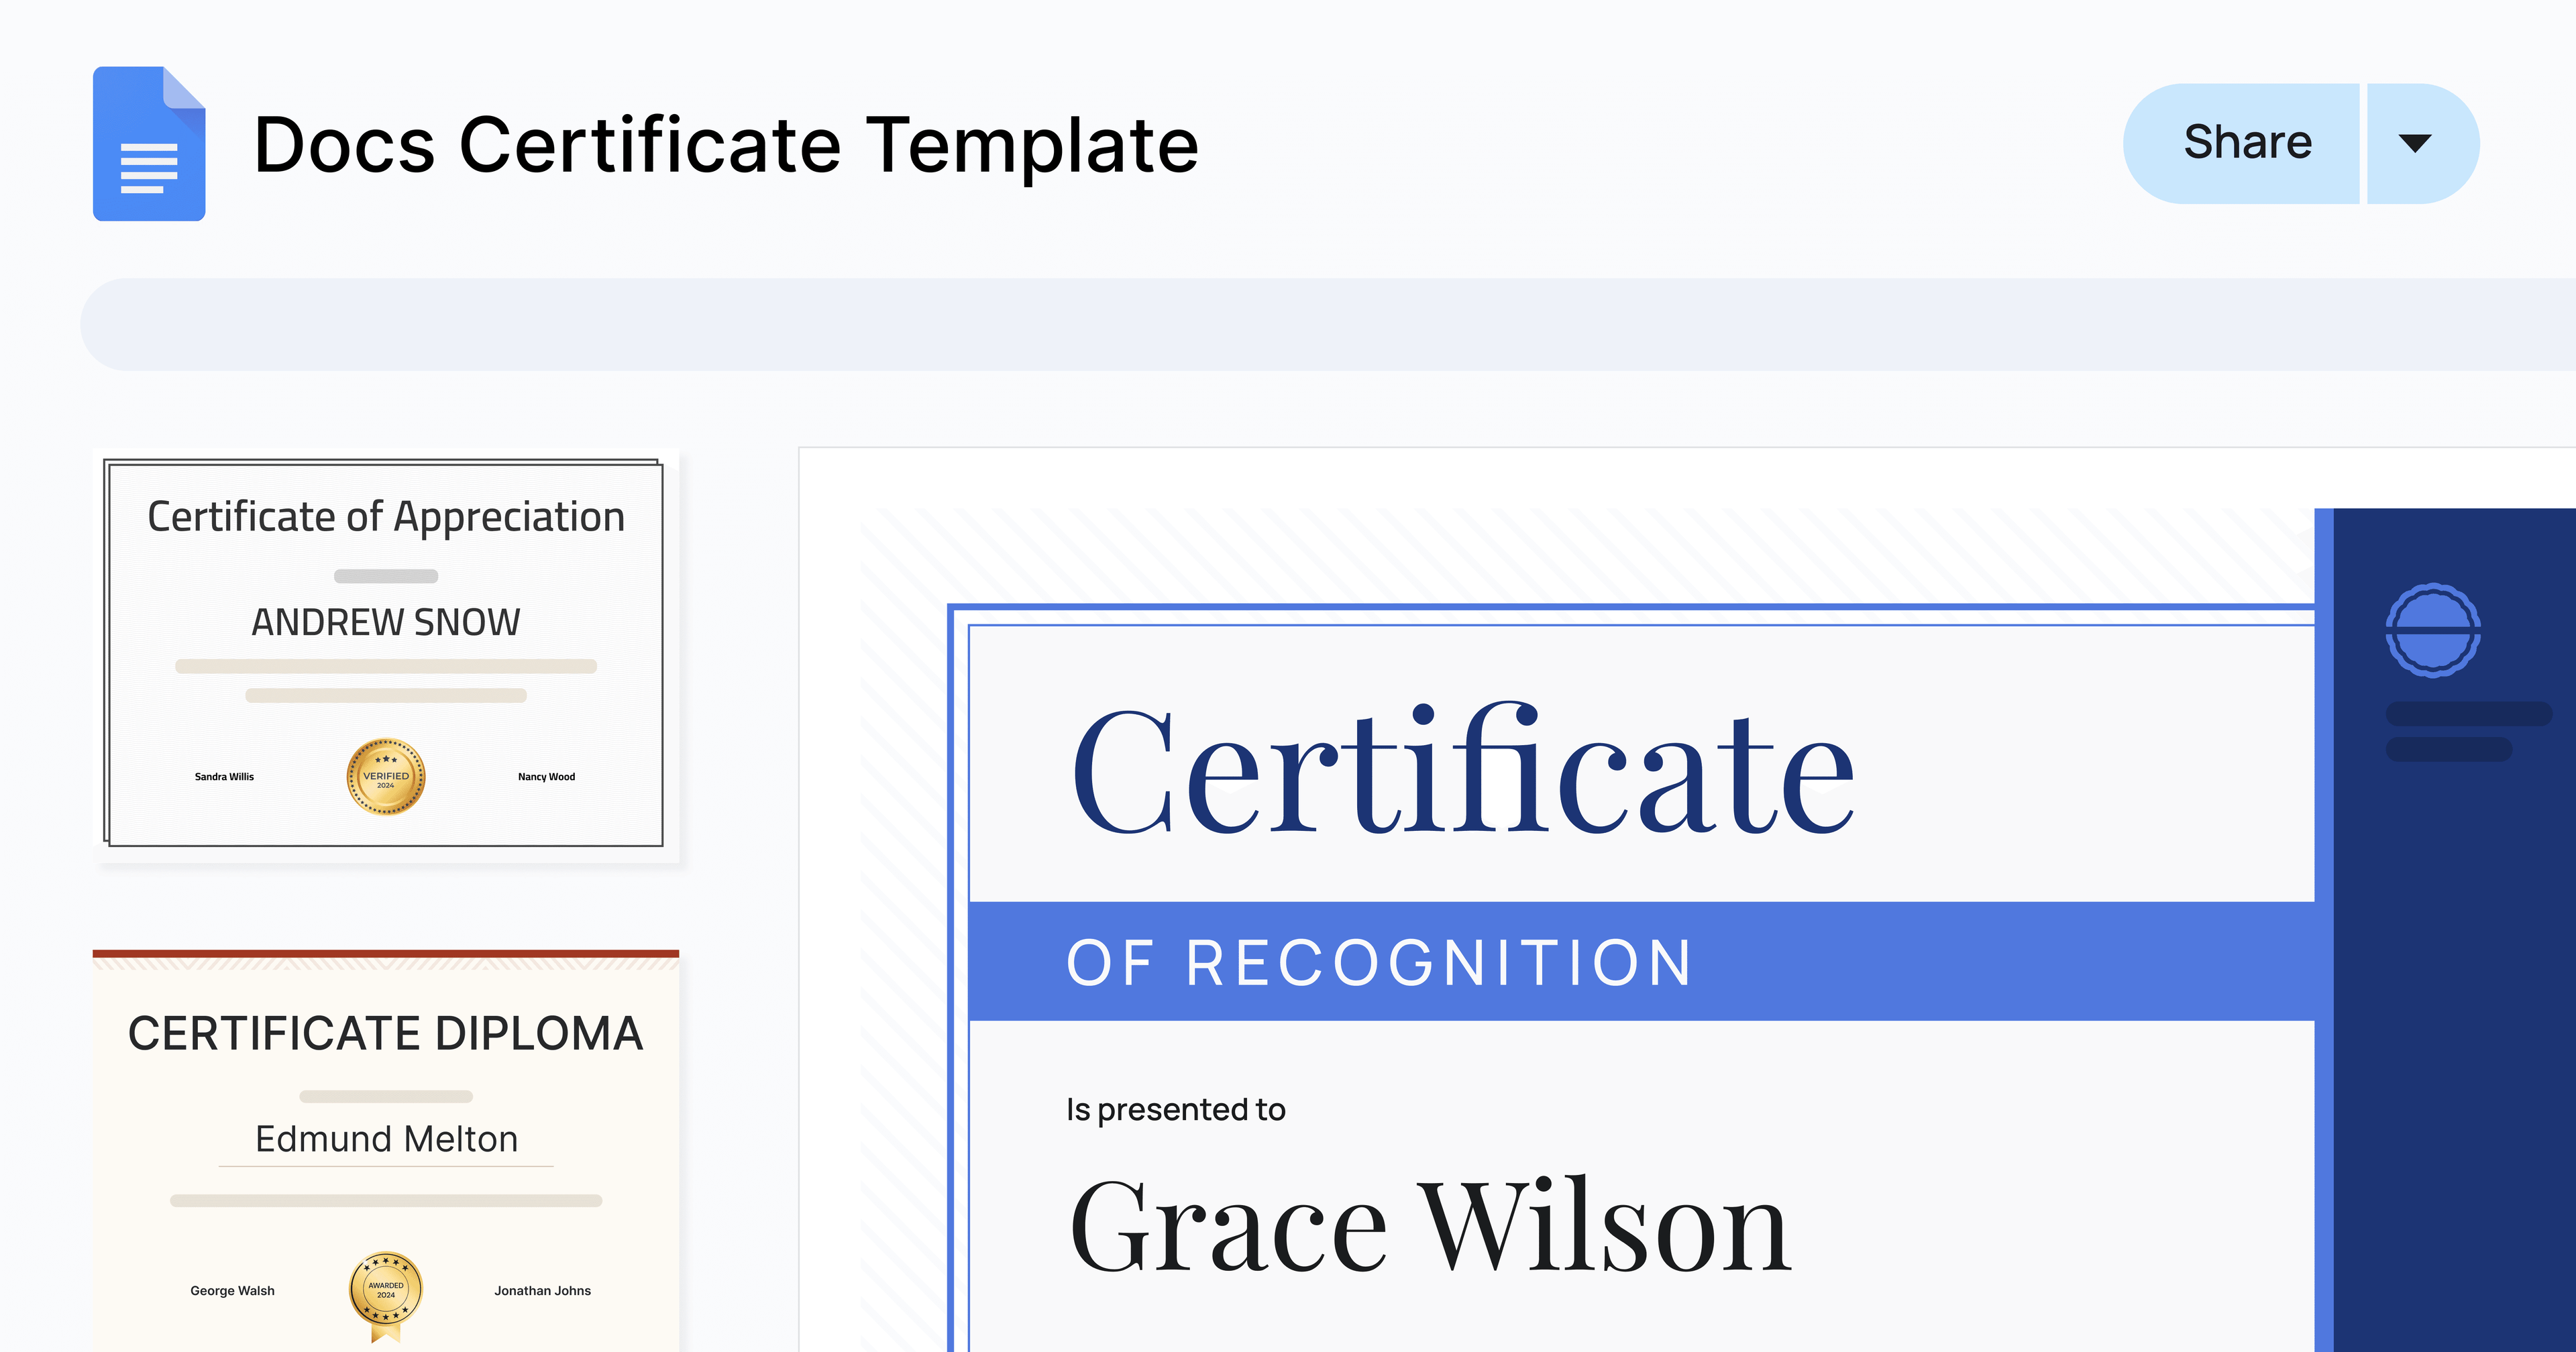Click the Jonathan Johns signature name
2576x1352 pixels.
pos(542,1291)
